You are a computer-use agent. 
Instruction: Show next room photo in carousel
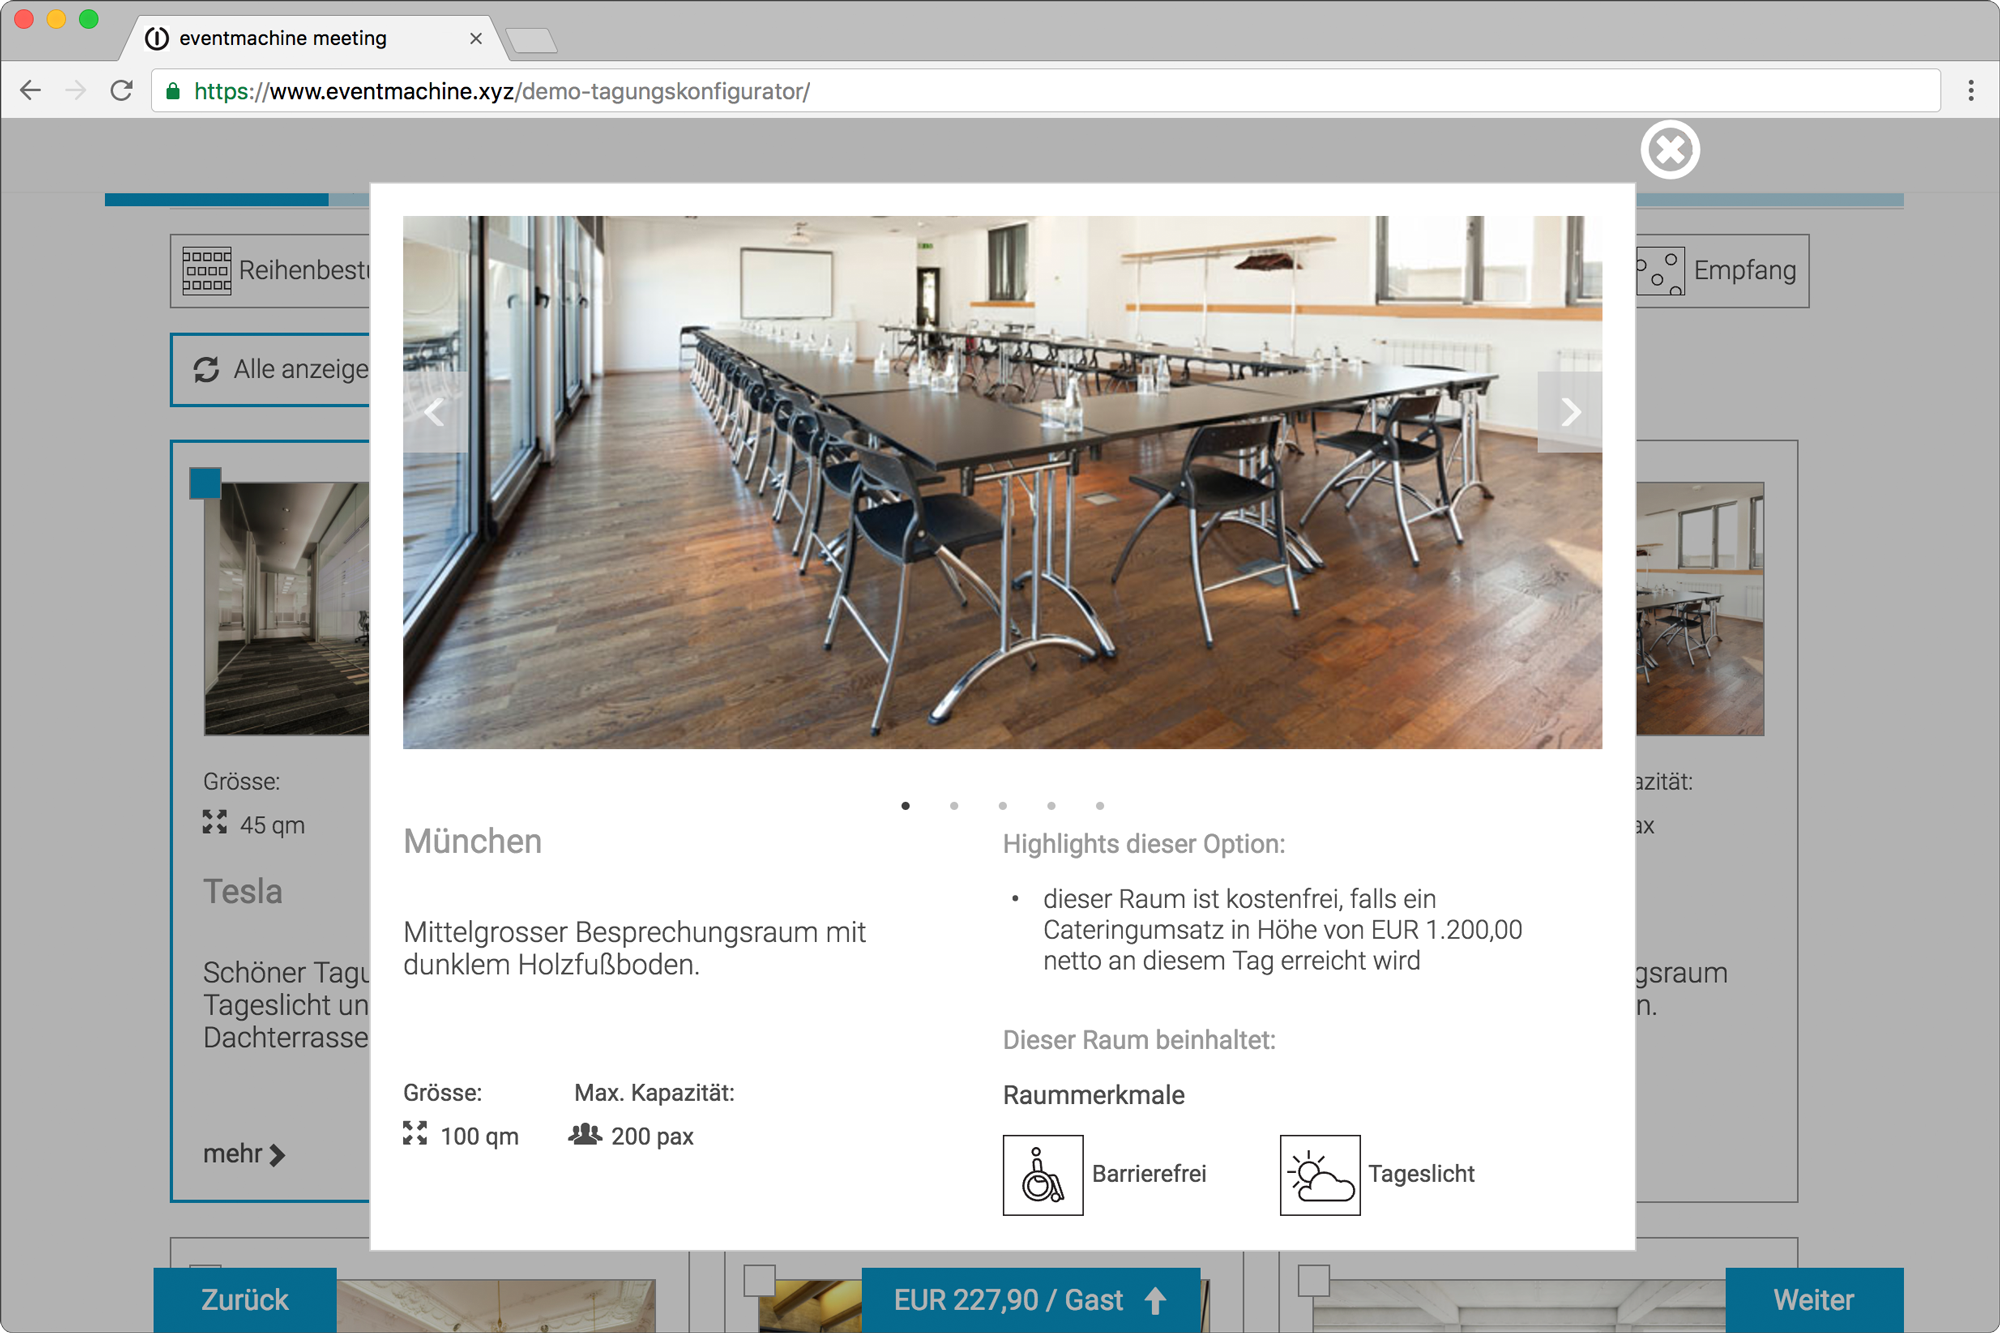[1570, 412]
